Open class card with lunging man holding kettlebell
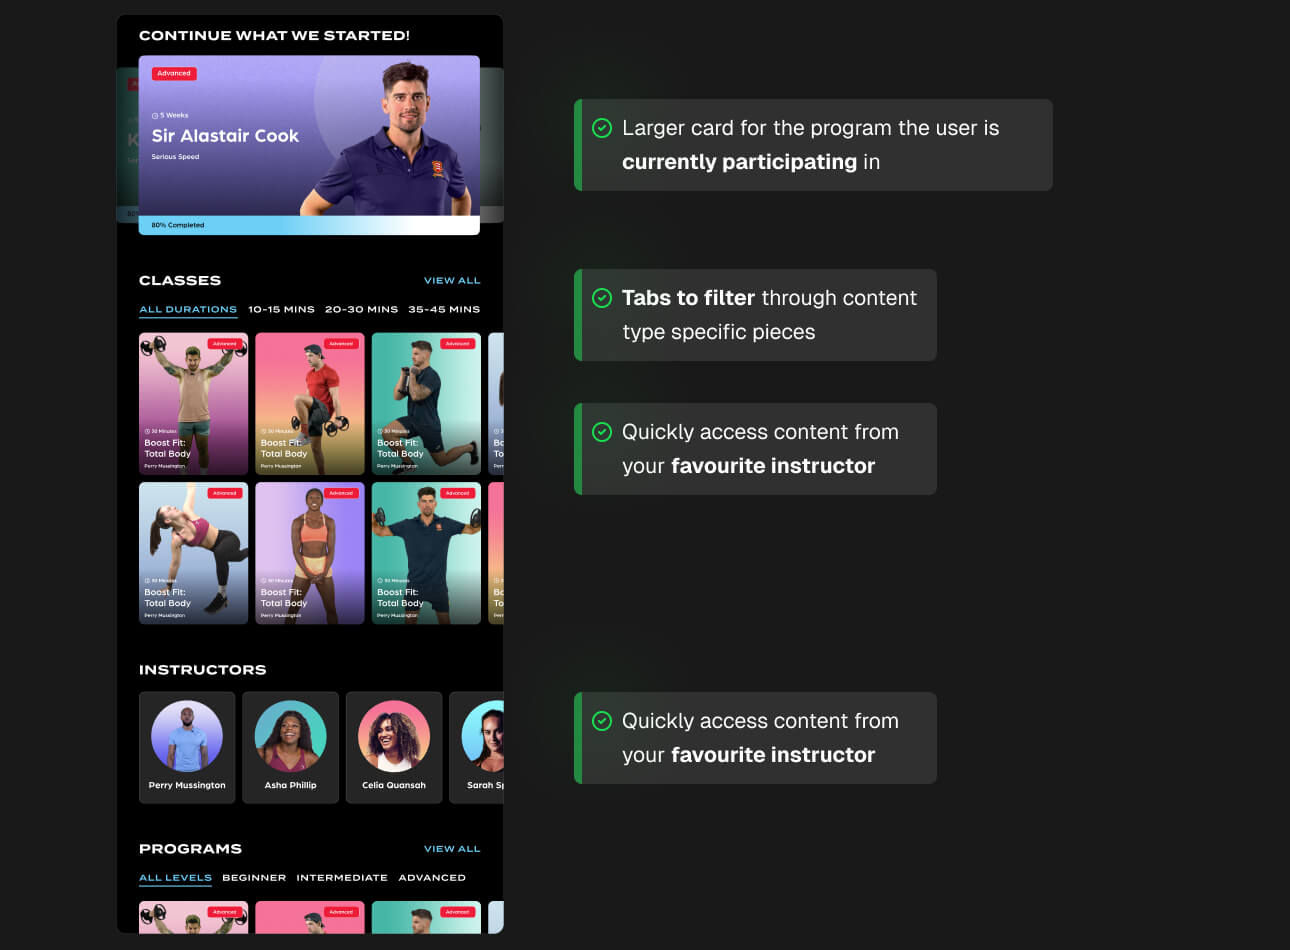 coord(426,404)
